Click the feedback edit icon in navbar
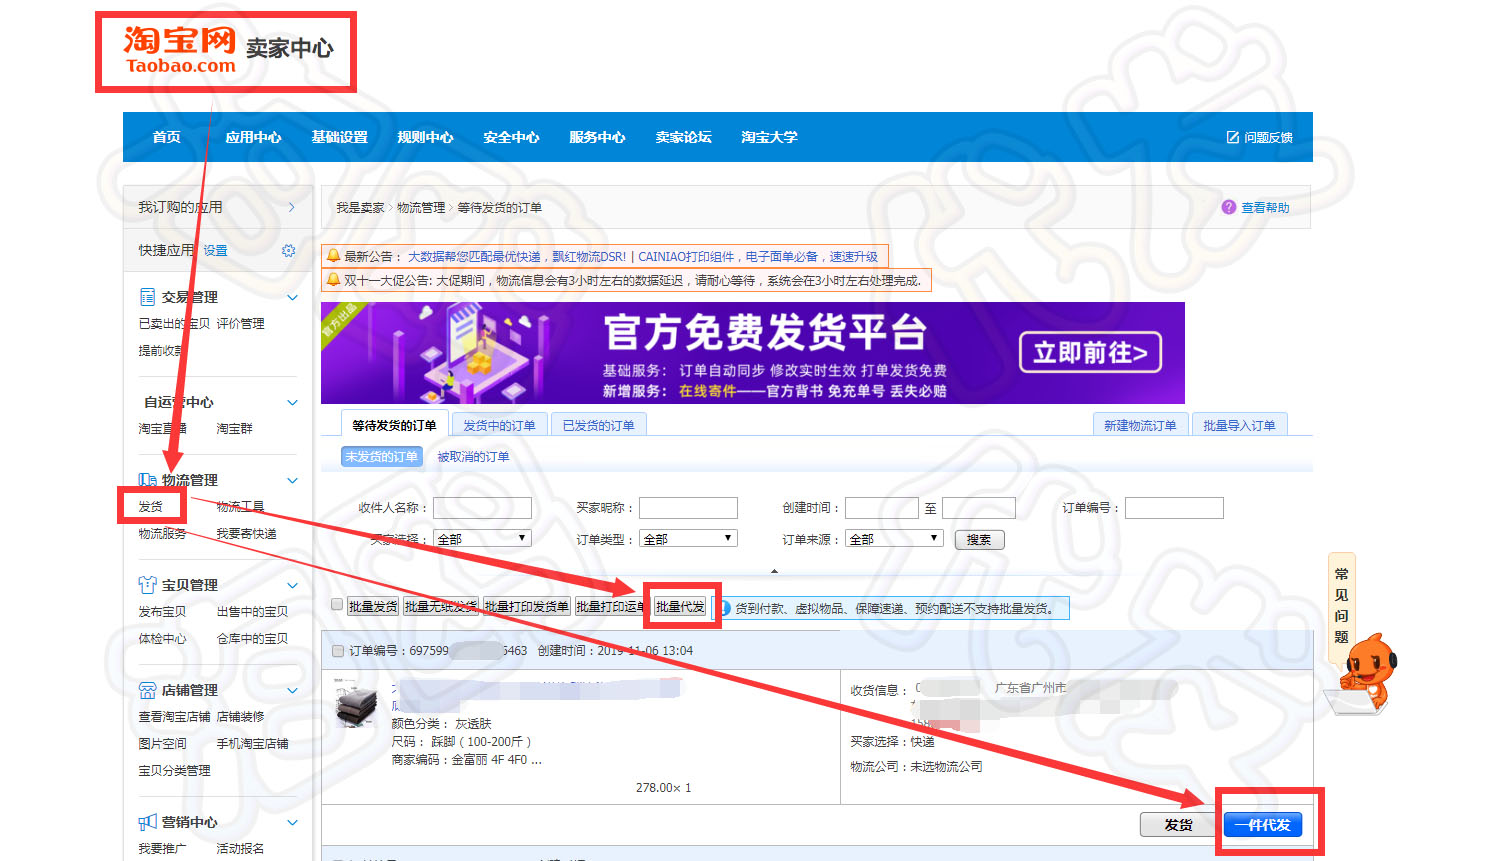Viewport: 1486px width, 861px height. tap(1233, 137)
